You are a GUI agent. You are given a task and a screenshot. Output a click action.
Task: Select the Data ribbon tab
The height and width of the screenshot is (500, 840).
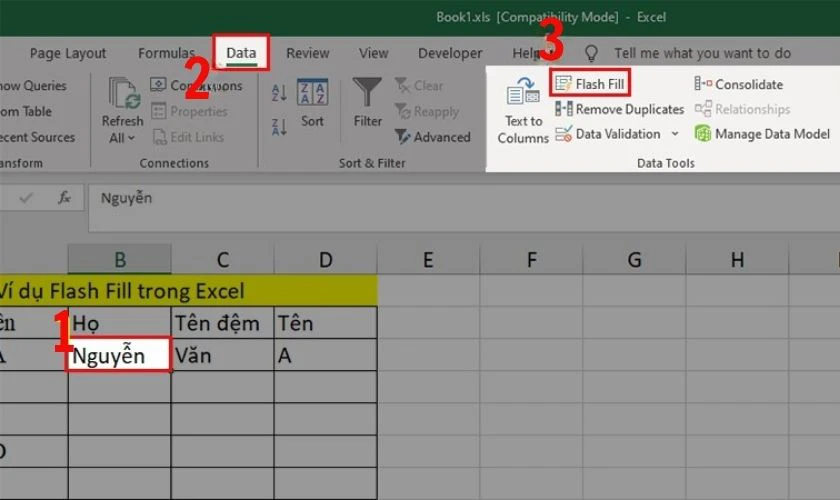241,53
